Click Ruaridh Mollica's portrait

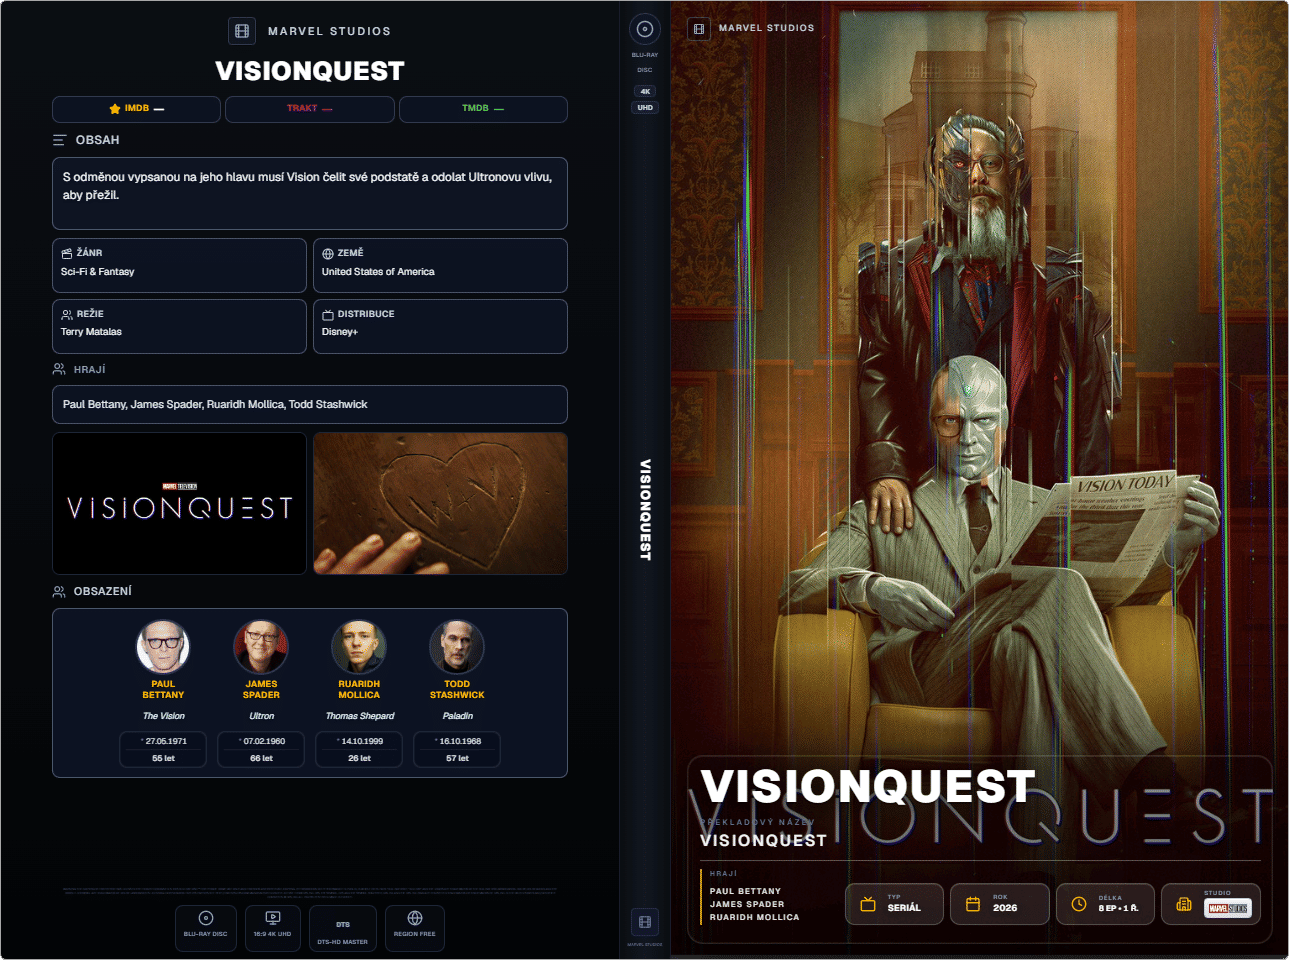pyautogui.click(x=359, y=646)
